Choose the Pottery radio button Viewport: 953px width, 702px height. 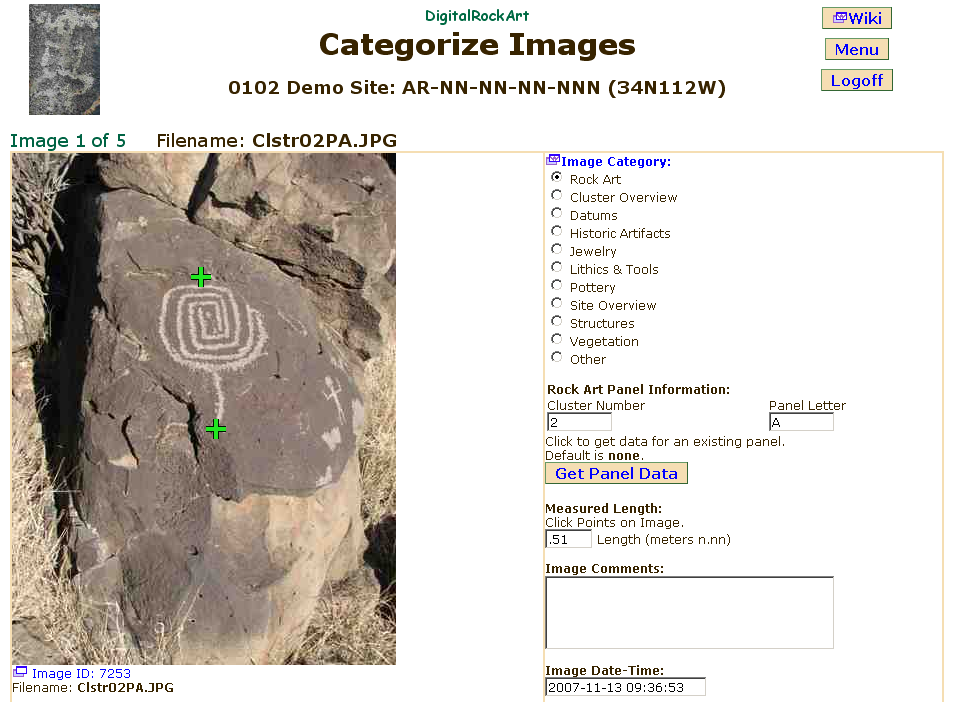[x=557, y=286]
